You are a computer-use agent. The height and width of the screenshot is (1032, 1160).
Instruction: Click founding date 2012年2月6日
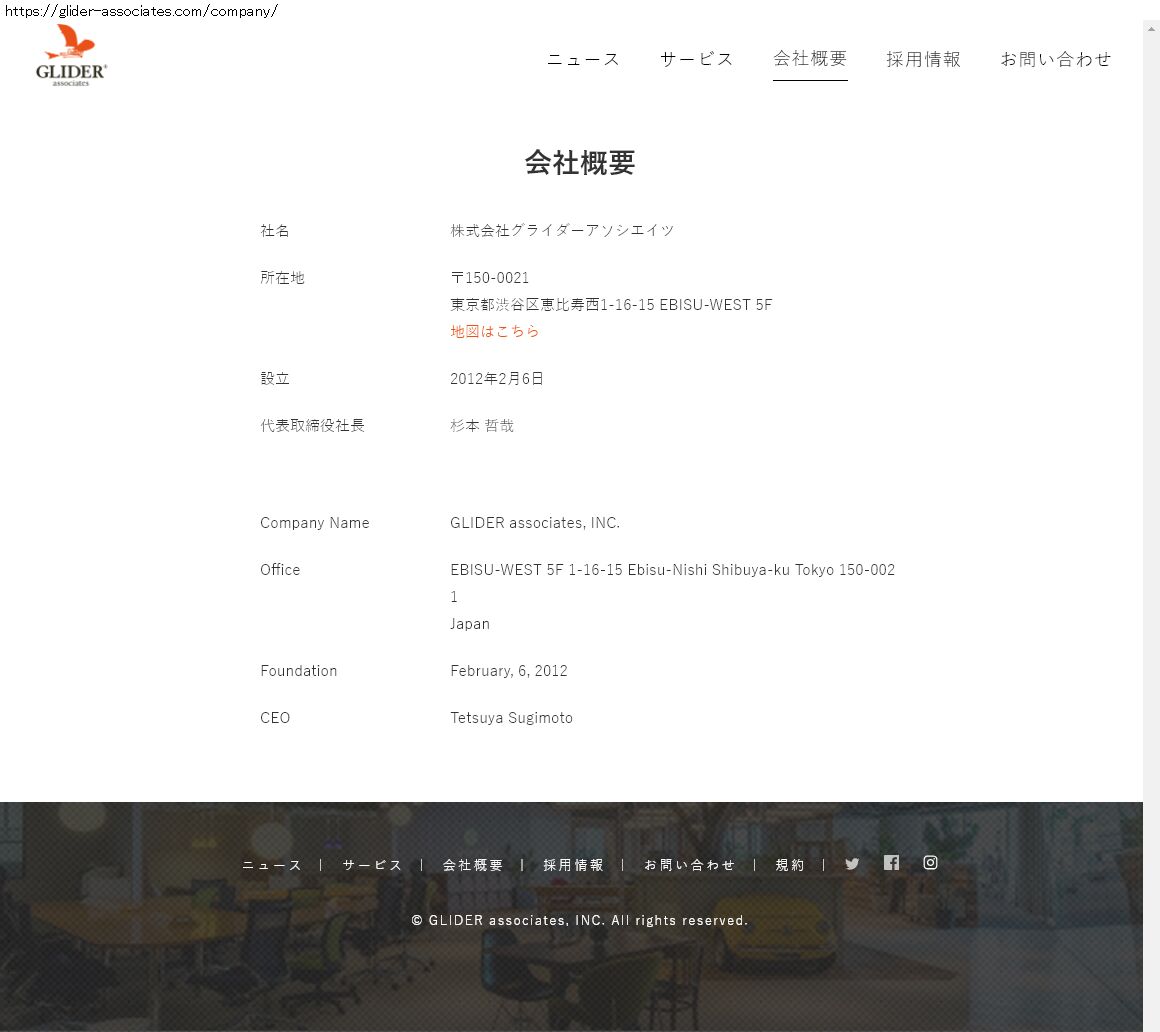[x=496, y=379]
